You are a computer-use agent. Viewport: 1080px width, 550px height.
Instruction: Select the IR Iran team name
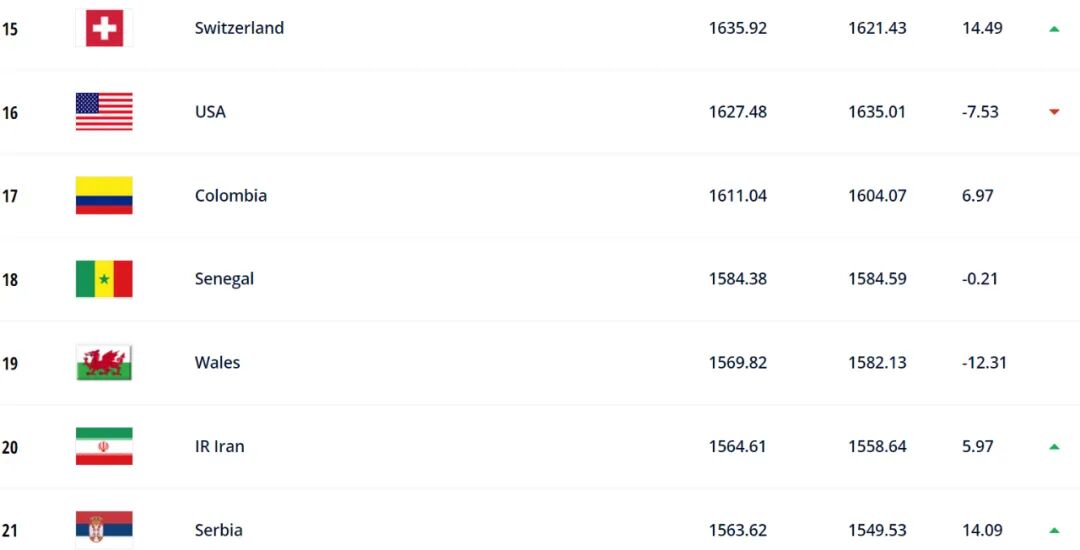[x=219, y=447]
